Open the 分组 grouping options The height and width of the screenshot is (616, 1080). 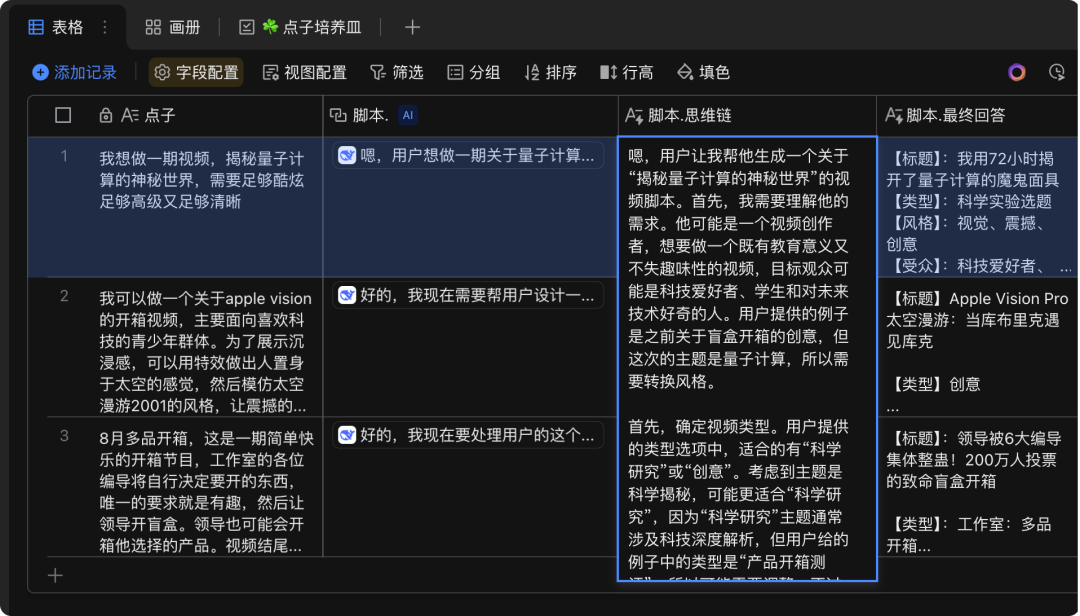(472, 73)
